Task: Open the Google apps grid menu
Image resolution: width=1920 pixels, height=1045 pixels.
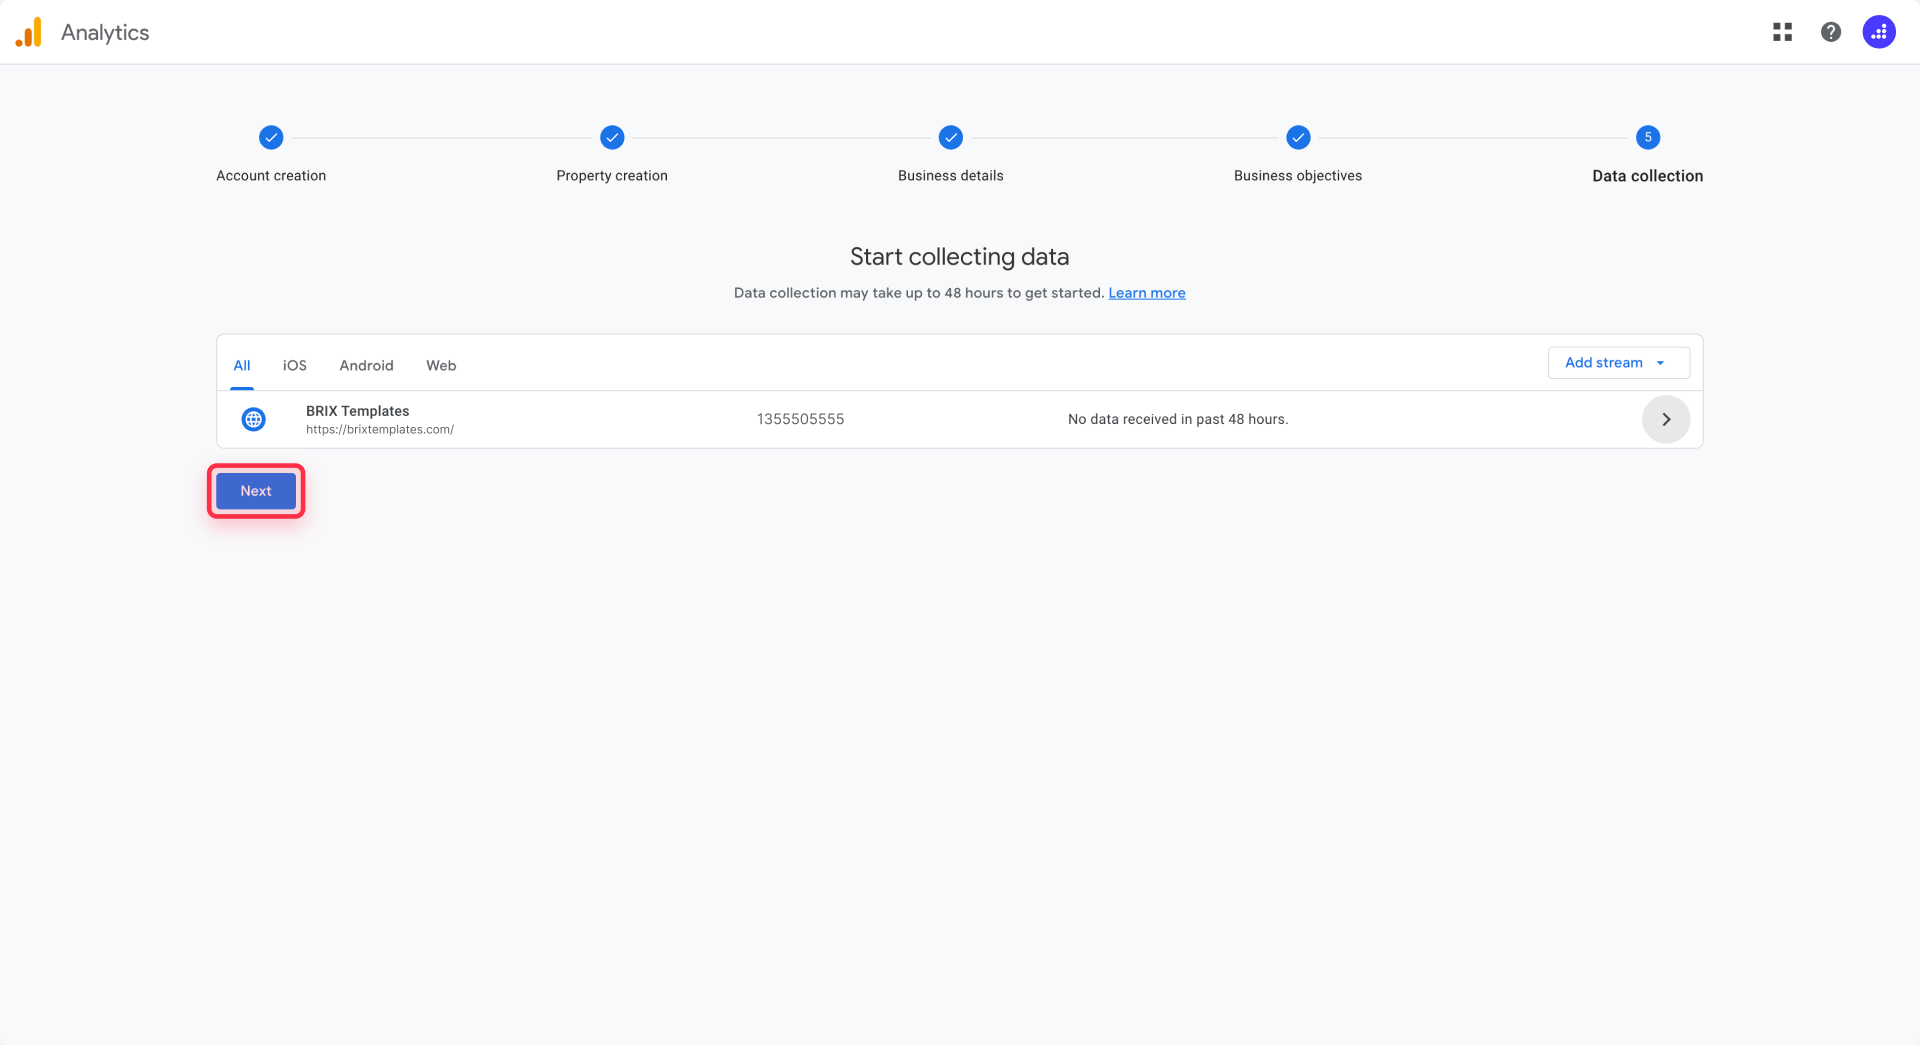Action: pyautogui.click(x=1782, y=31)
